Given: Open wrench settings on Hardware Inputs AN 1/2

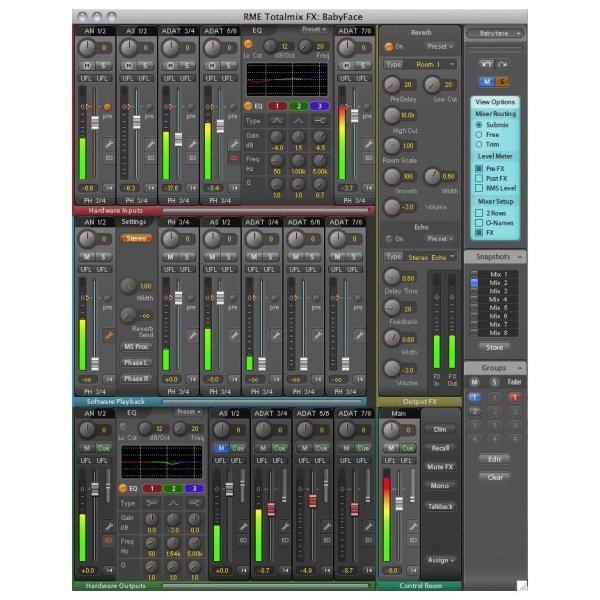Looking at the screenshot, I should click(109, 144).
